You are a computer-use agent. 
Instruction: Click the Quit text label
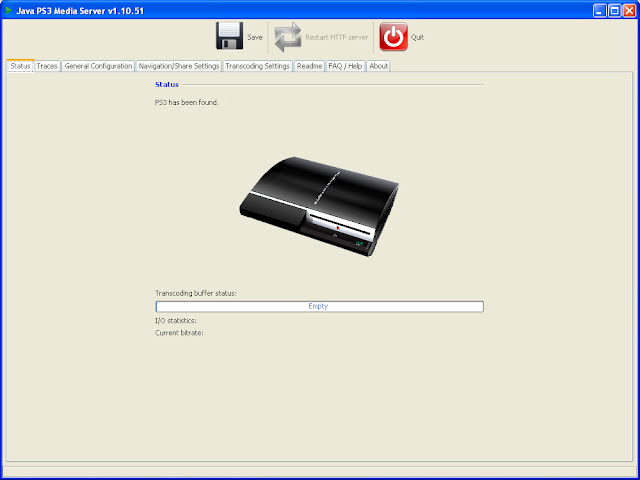pyautogui.click(x=417, y=37)
